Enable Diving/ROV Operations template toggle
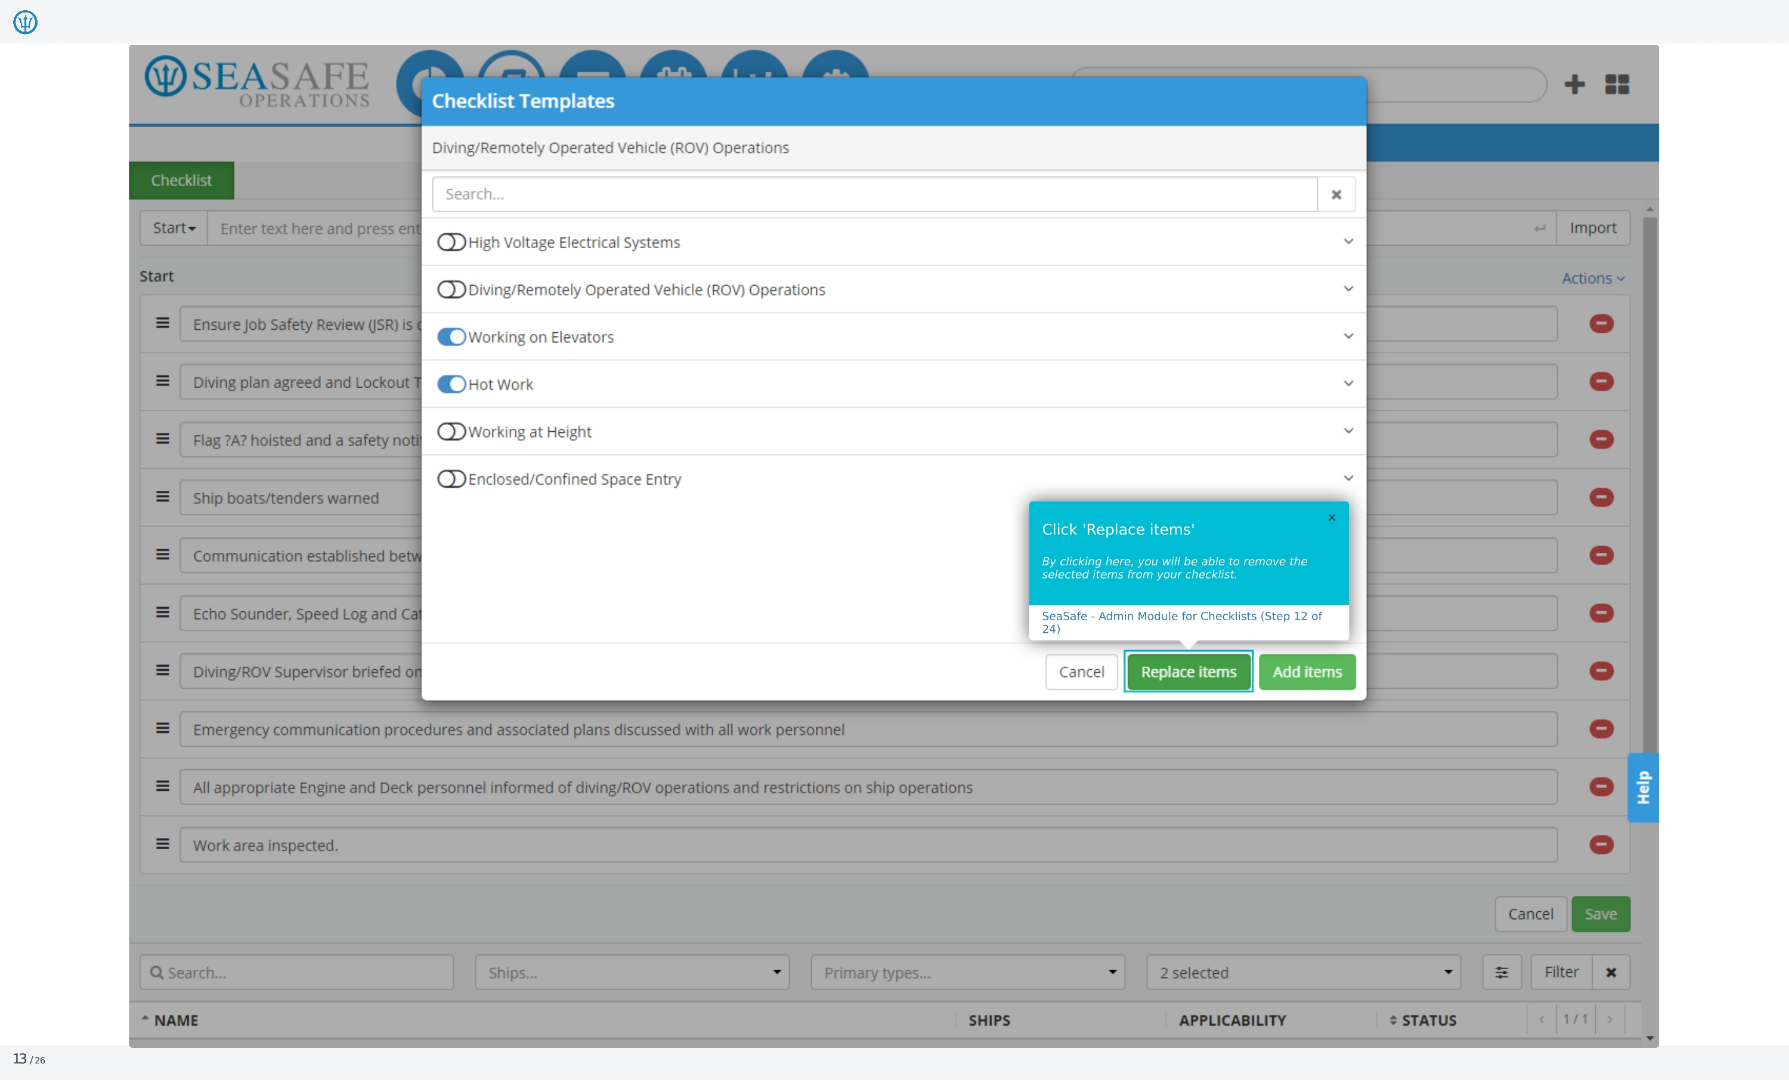 pos(452,289)
